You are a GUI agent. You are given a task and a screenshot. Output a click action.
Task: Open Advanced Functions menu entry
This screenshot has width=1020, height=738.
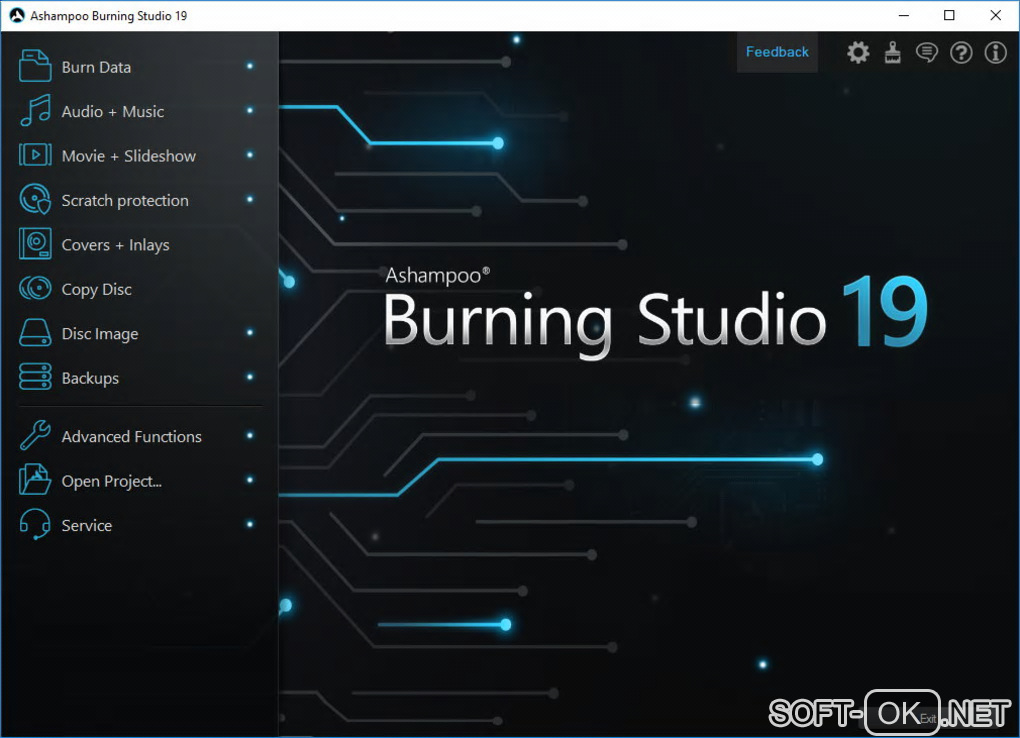140,436
